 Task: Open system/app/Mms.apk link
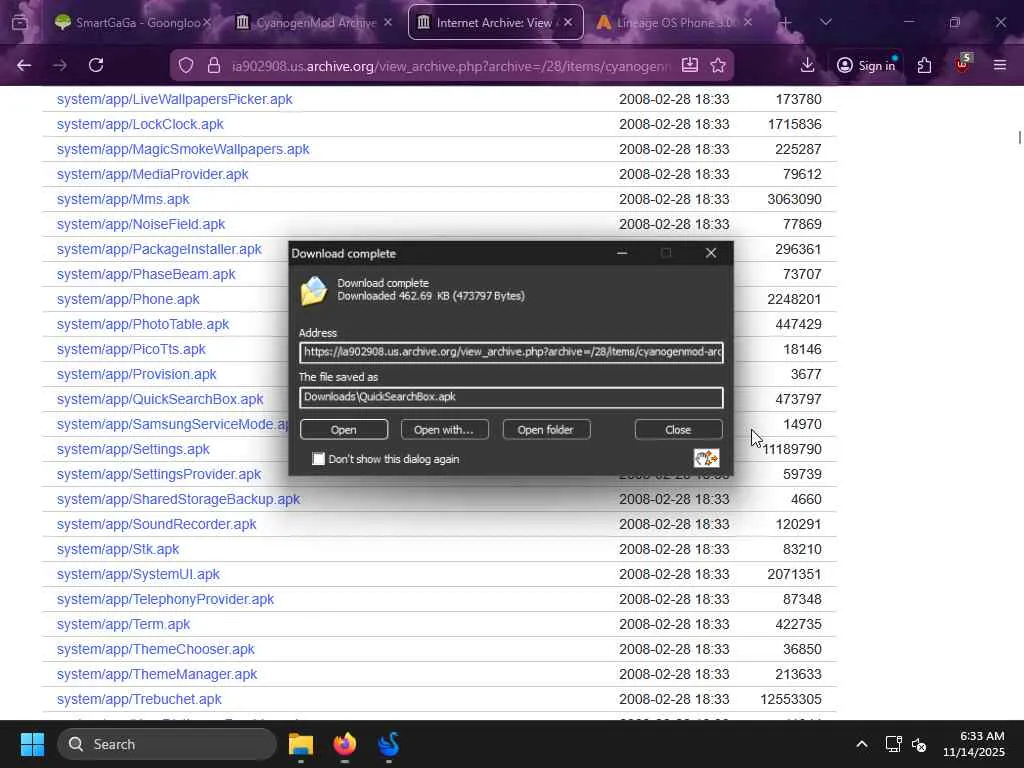click(x=123, y=199)
